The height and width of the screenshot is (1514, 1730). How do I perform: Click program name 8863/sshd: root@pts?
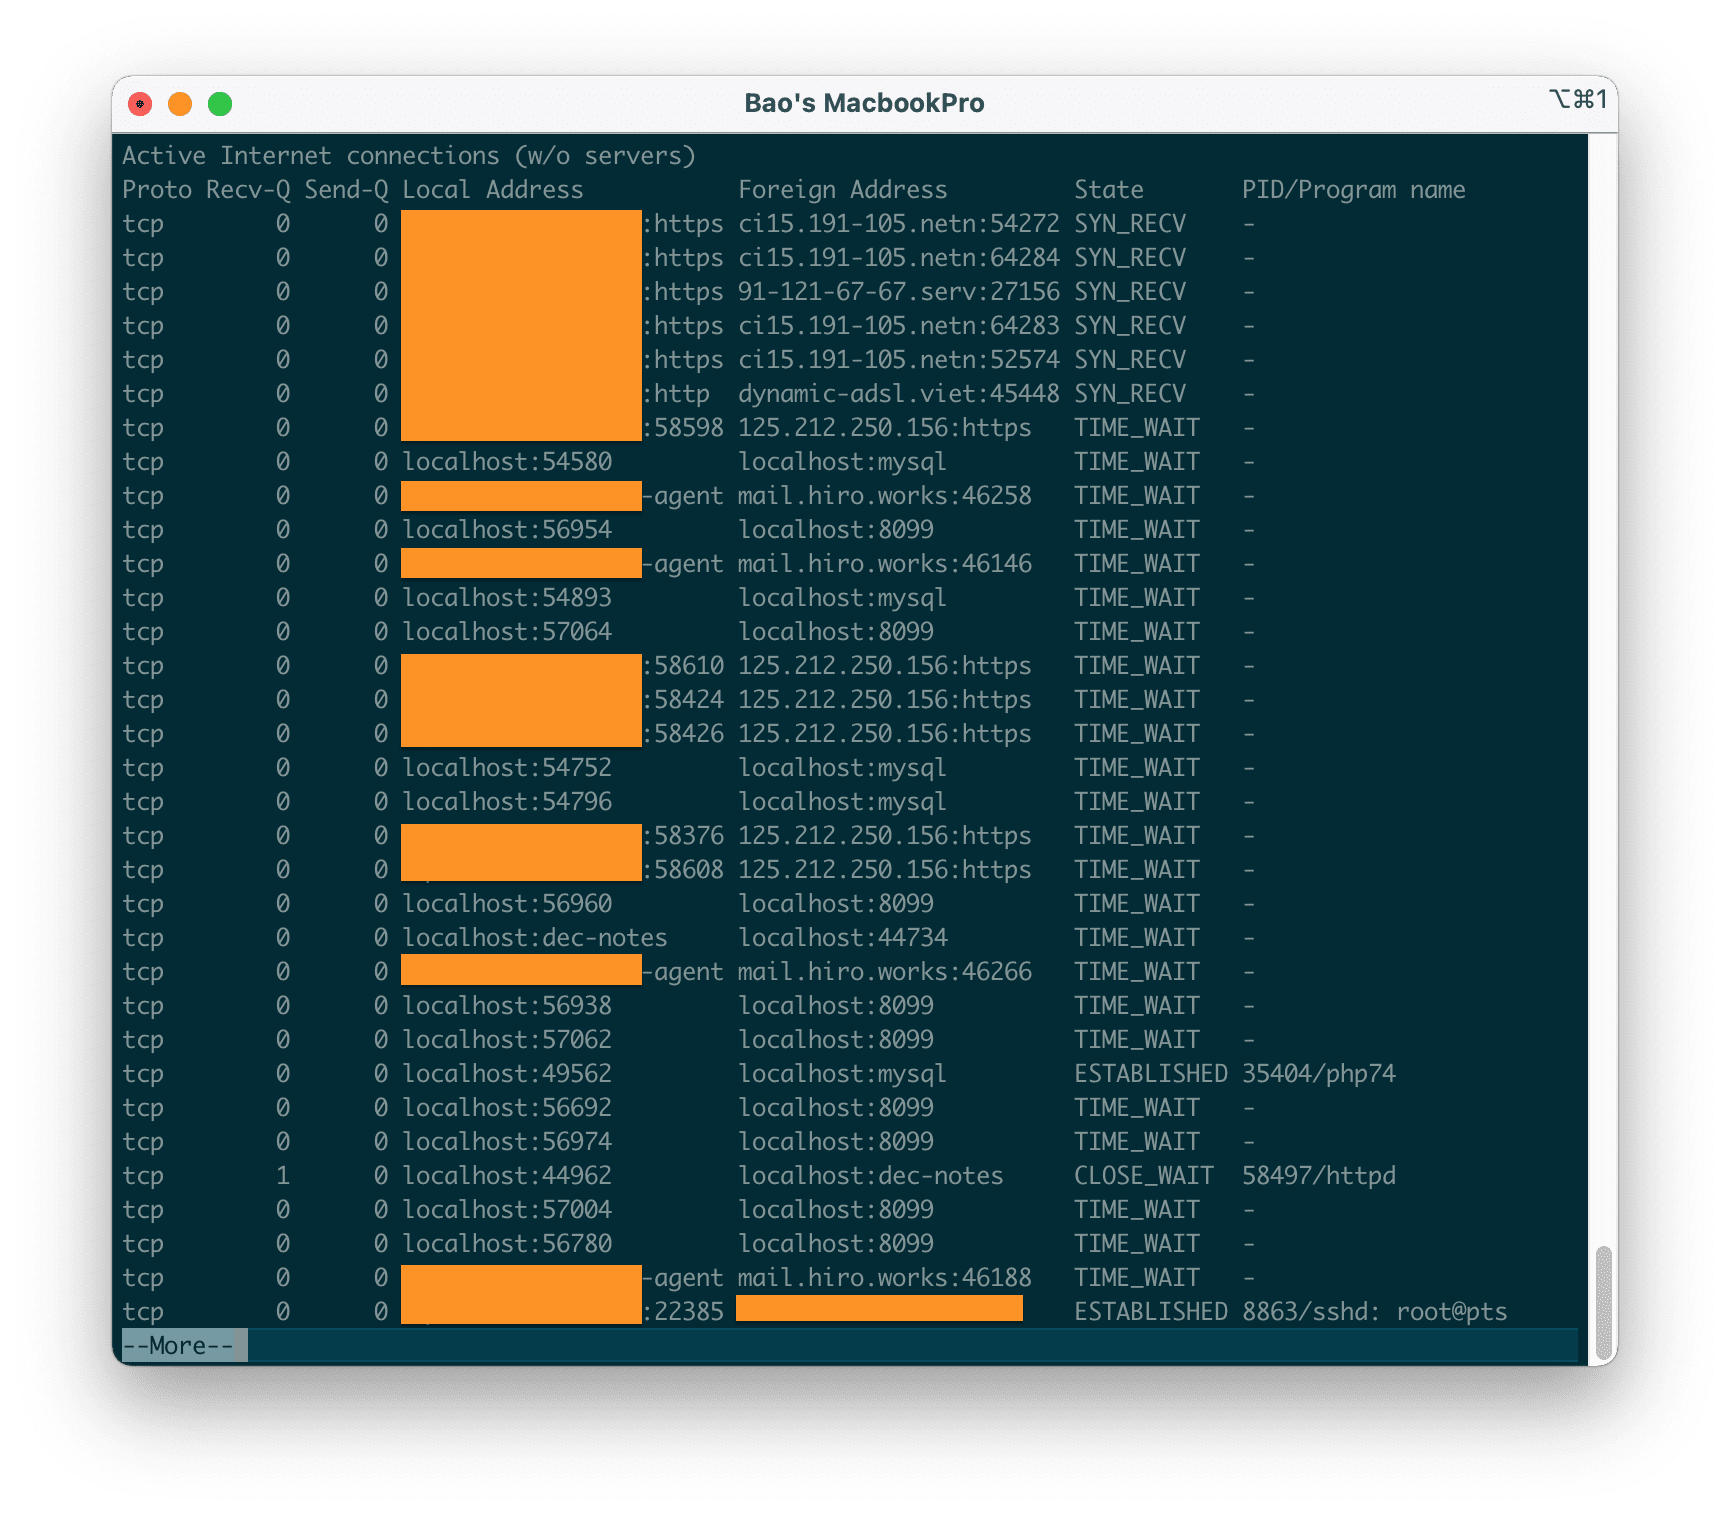pos(1375,1312)
